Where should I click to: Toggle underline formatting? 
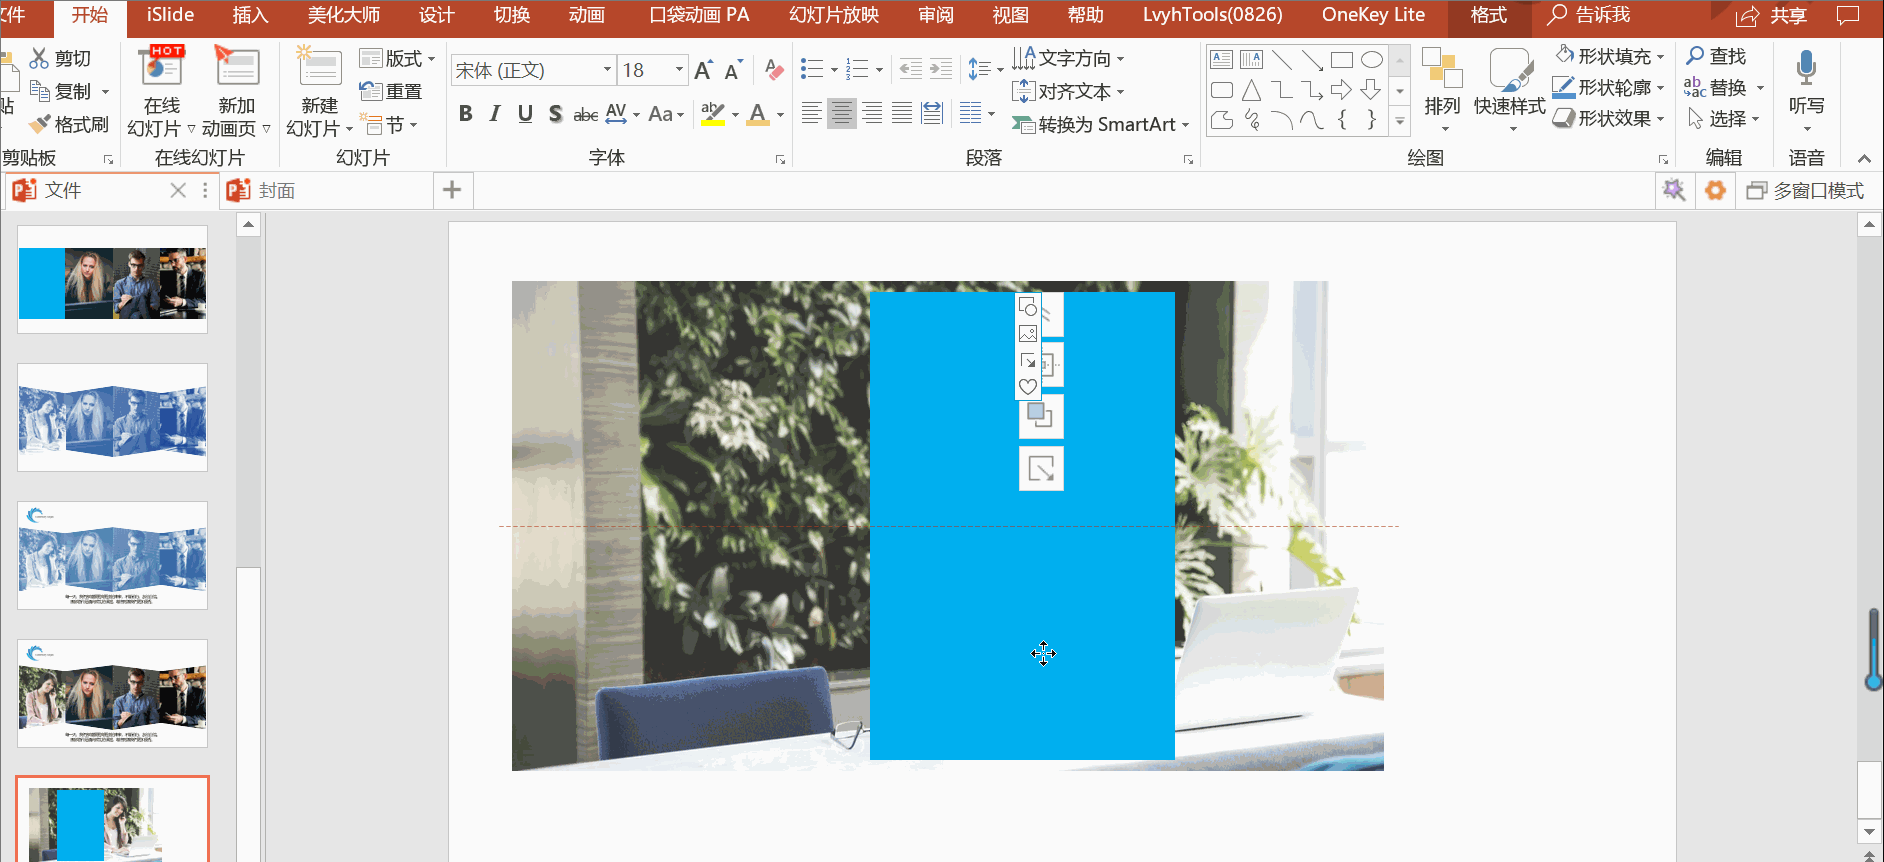click(525, 114)
